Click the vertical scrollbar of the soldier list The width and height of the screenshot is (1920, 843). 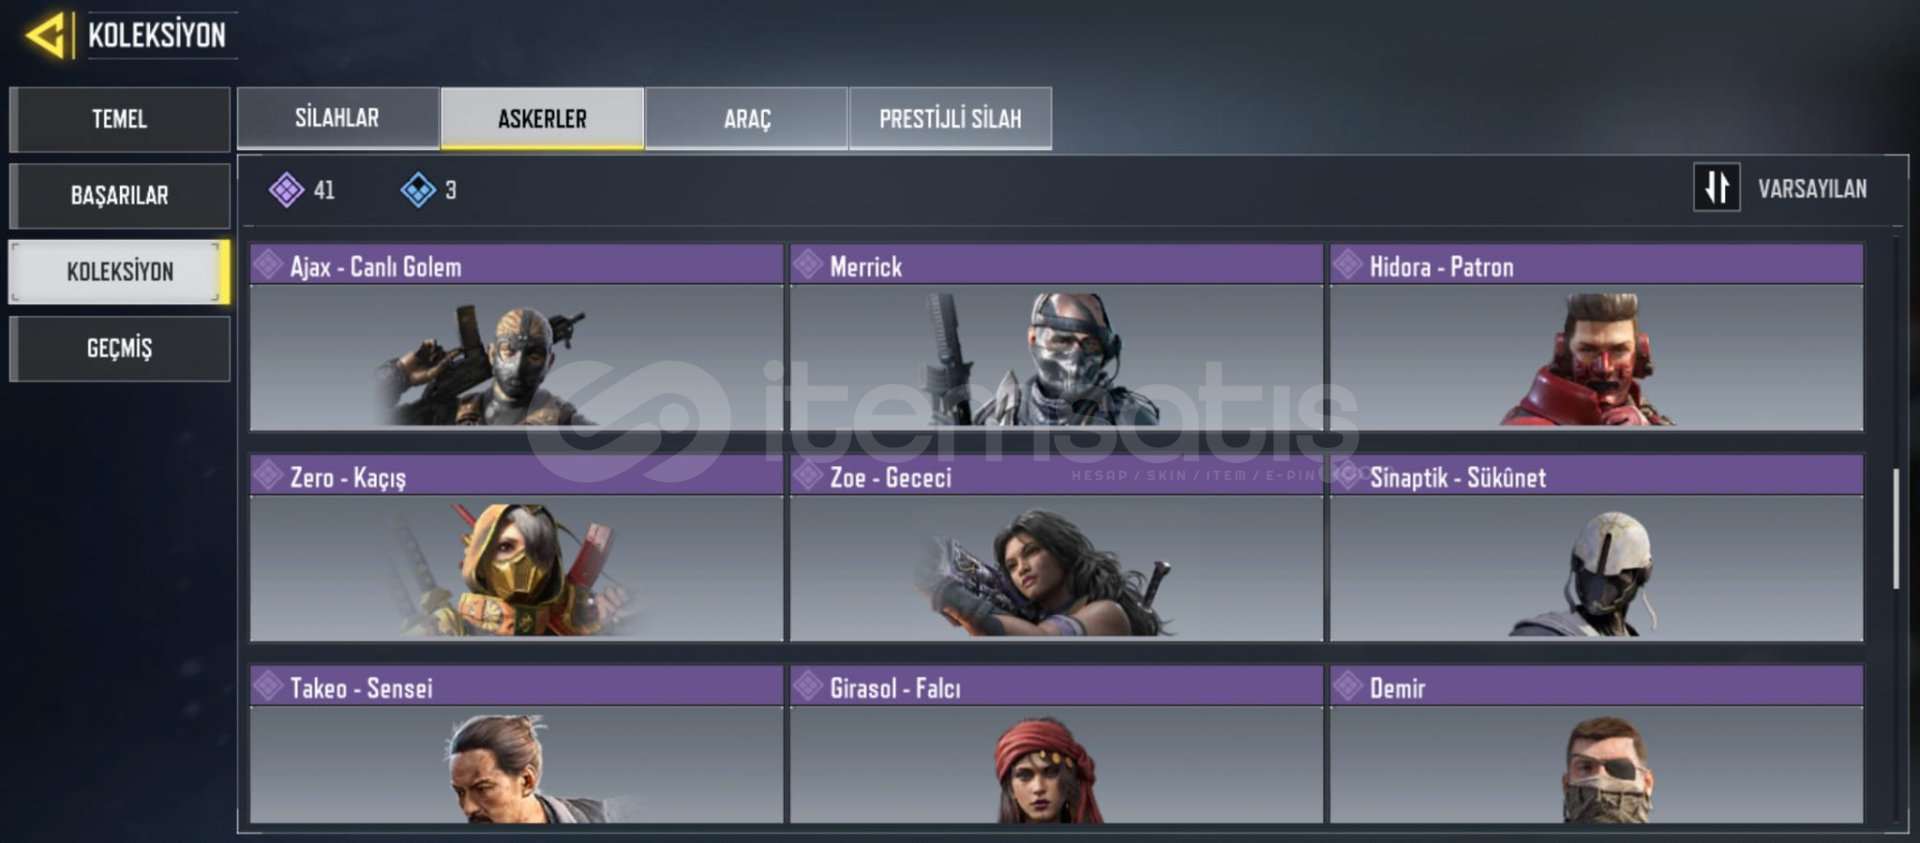coord(1895,529)
